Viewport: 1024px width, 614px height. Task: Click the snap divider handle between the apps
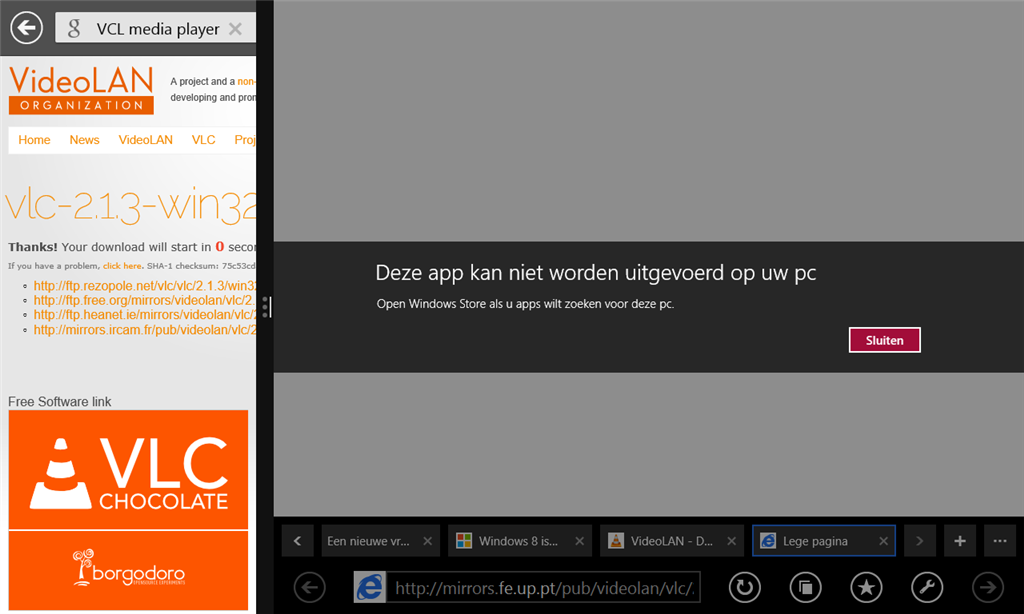[265, 307]
